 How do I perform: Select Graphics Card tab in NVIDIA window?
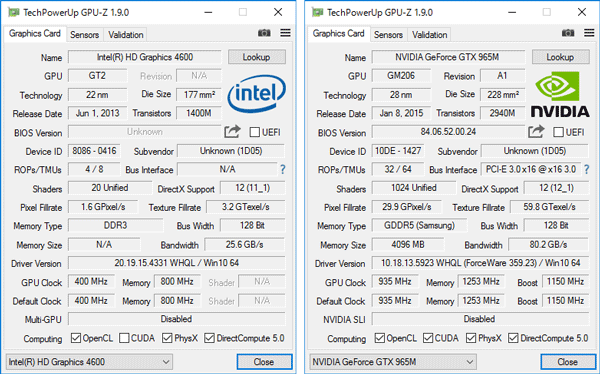(339, 34)
